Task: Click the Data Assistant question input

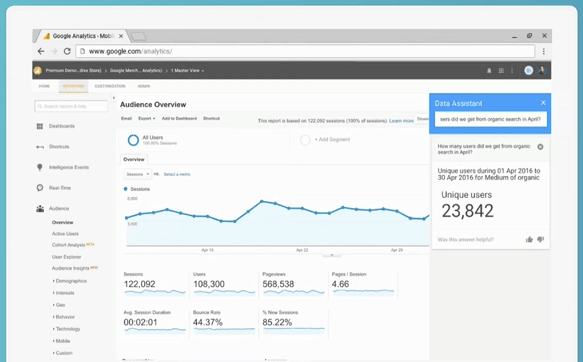Action: 490,119
